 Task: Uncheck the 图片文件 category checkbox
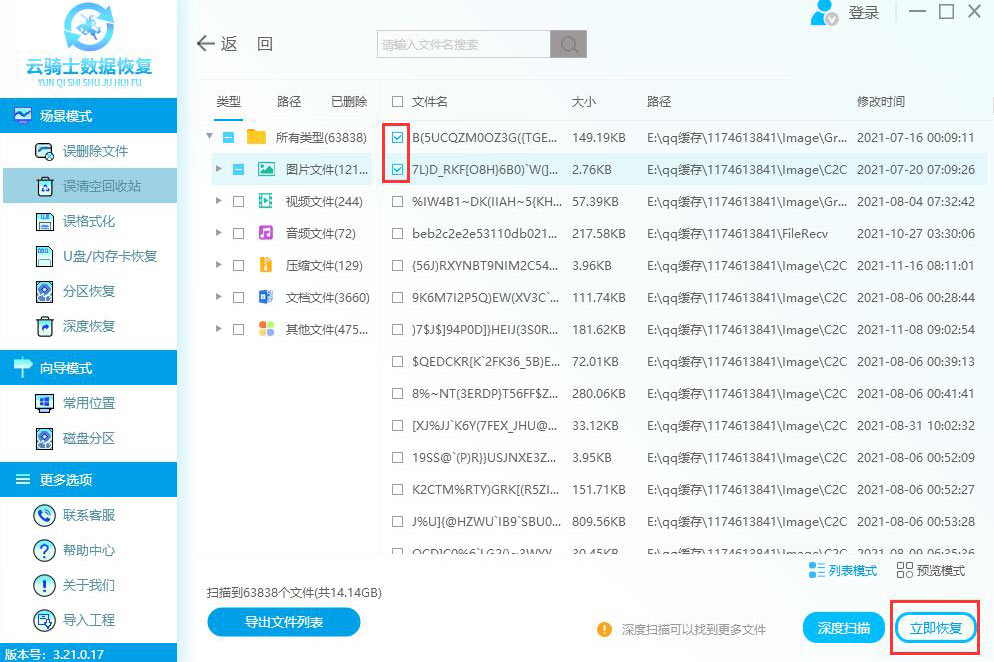tap(236, 169)
